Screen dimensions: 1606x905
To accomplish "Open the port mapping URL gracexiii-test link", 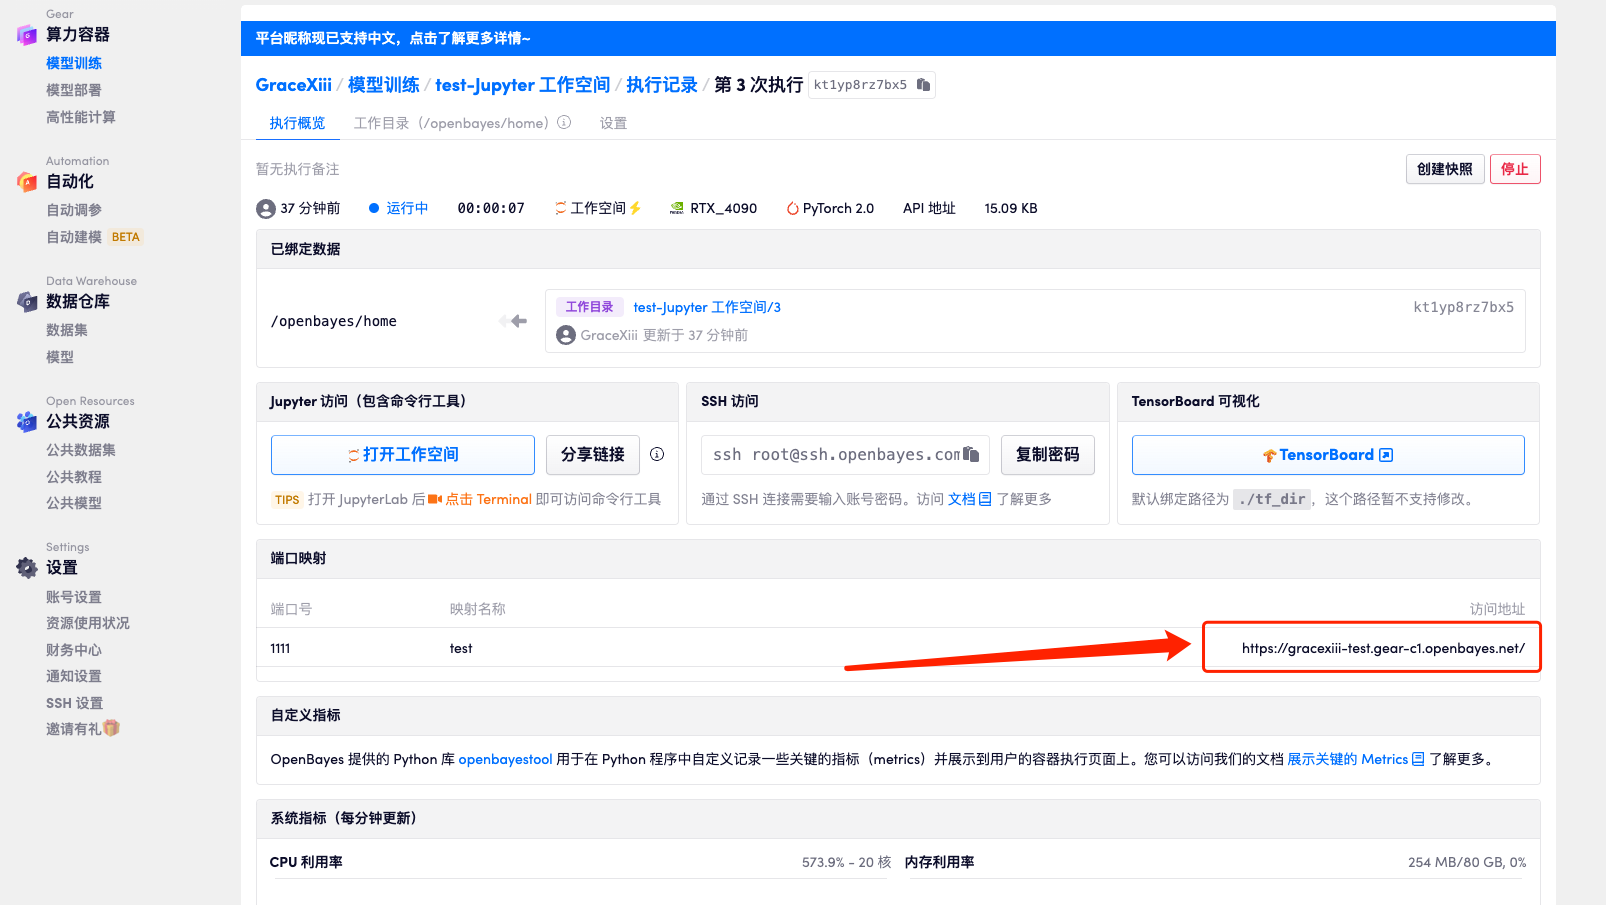I will [x=1382, y=648].
